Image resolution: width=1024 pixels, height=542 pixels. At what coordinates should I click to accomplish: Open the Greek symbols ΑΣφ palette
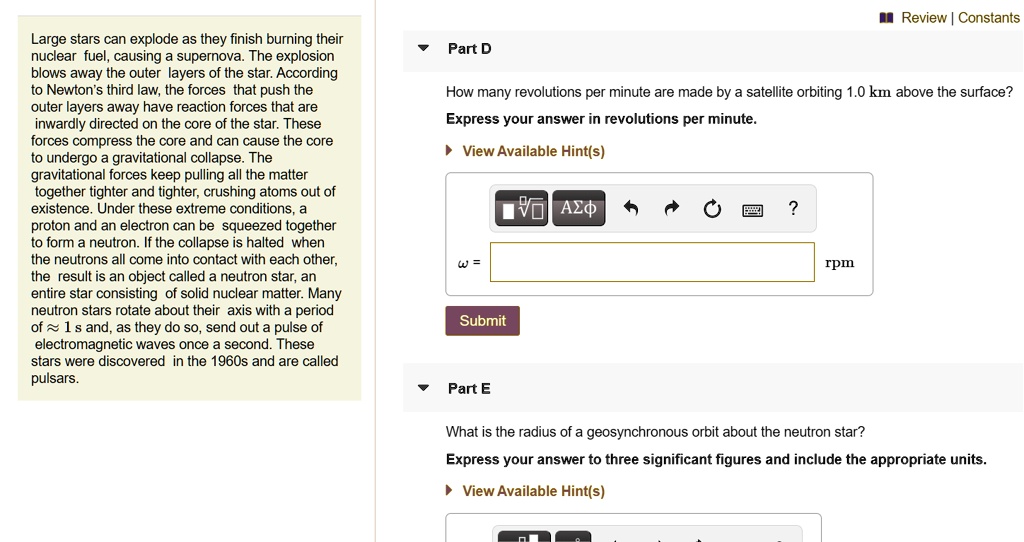579,208
